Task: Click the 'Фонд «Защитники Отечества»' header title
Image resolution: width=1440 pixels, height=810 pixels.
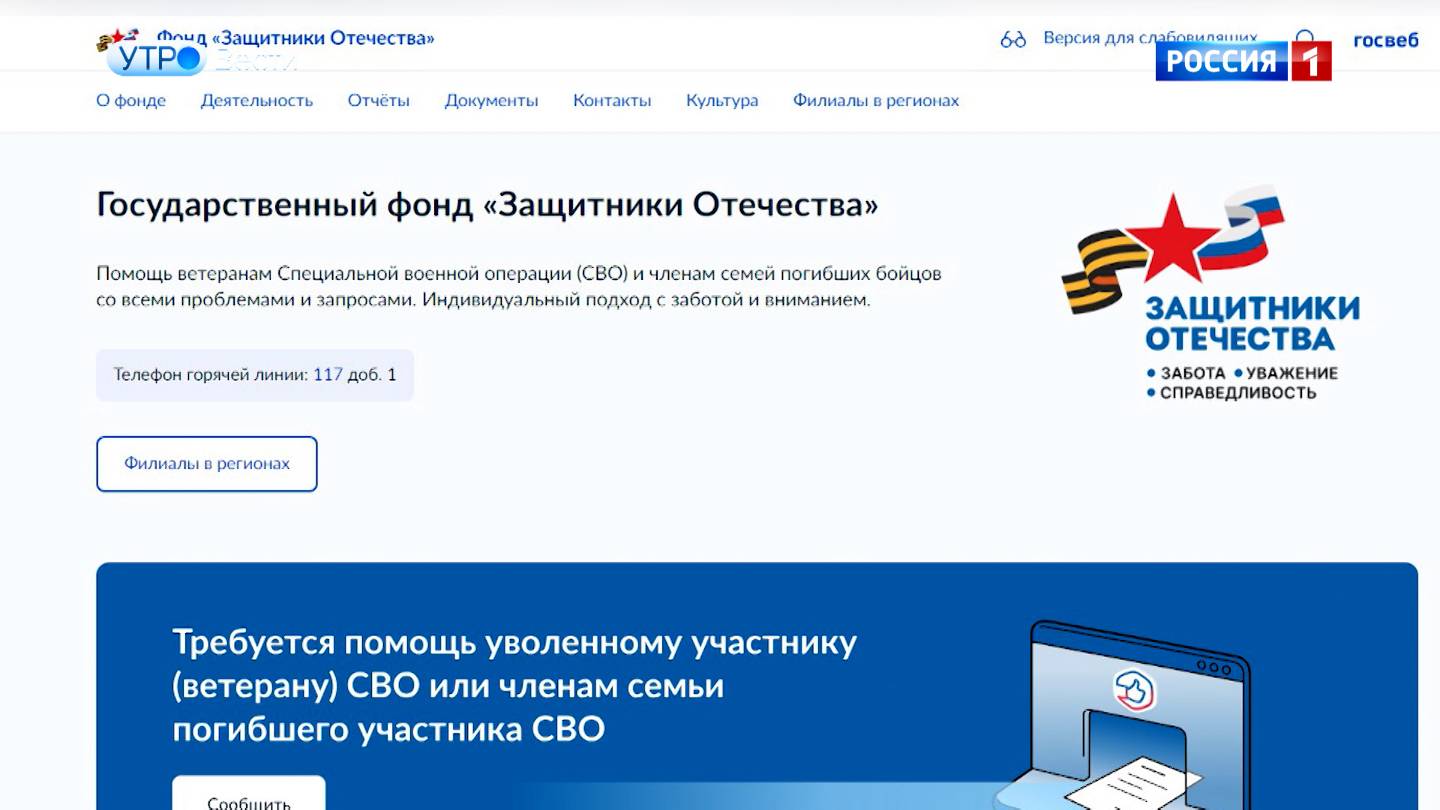Action: 296,39
